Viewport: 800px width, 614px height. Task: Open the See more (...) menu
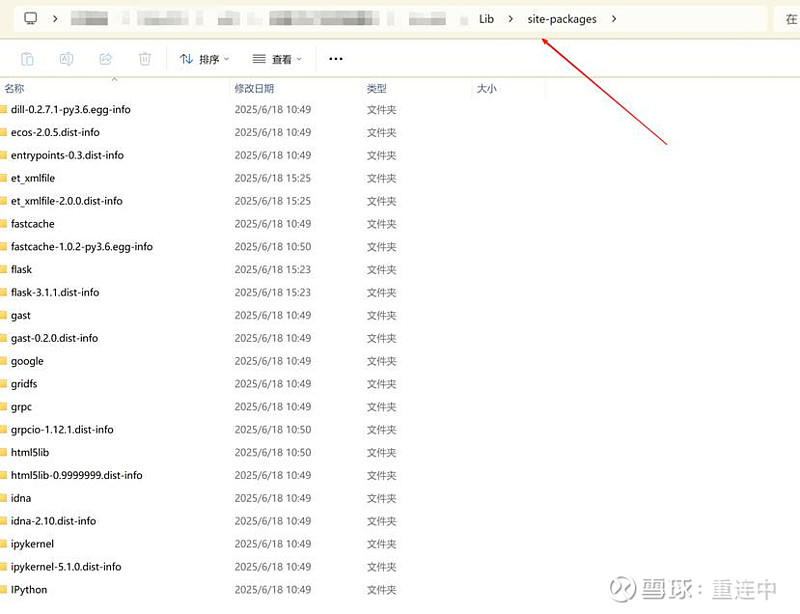click(335, 58)
